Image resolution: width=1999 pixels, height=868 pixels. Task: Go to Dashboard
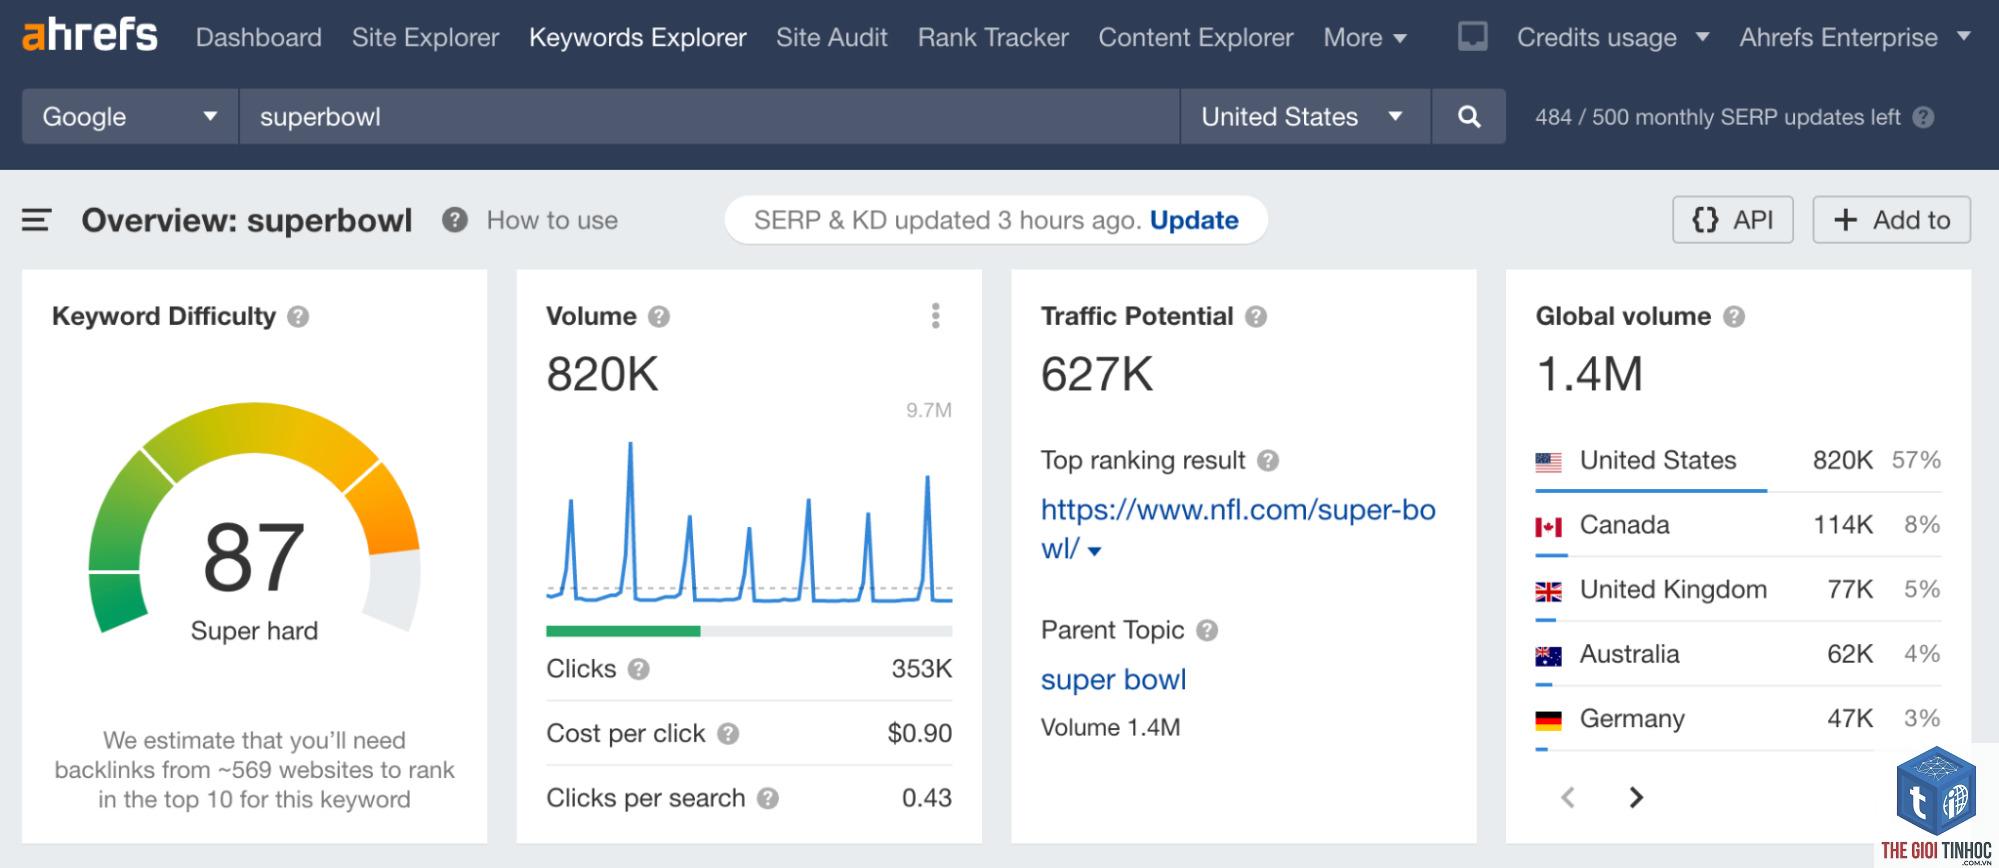pos(258,38)
